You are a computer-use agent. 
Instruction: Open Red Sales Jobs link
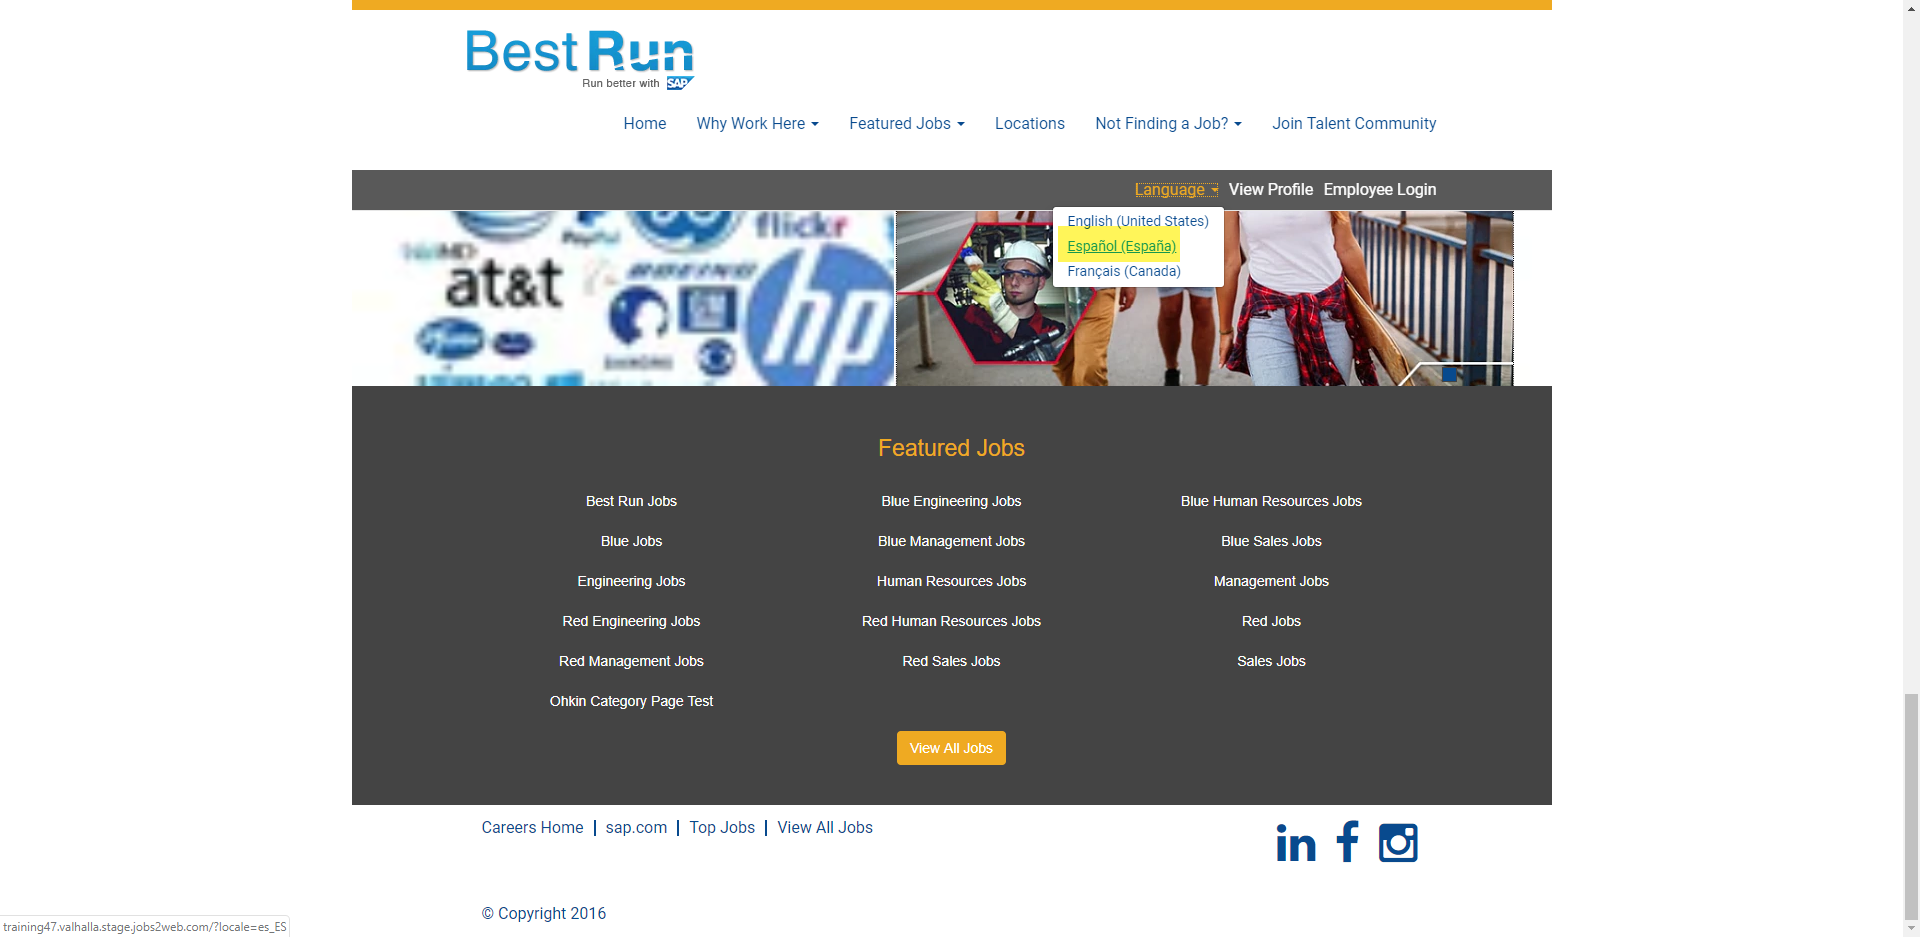pos(951,661)
